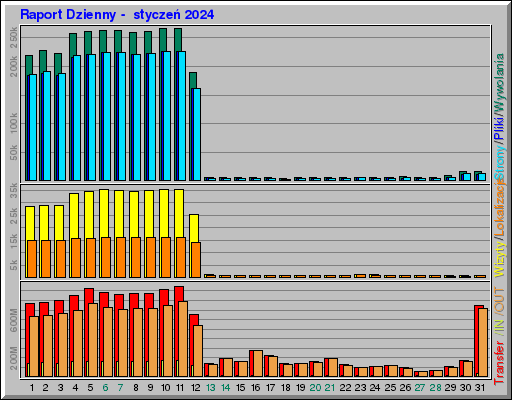Screen dimensions: 512x400
Task: Select the green day 13 axis label
Action: tap(211, 388)
